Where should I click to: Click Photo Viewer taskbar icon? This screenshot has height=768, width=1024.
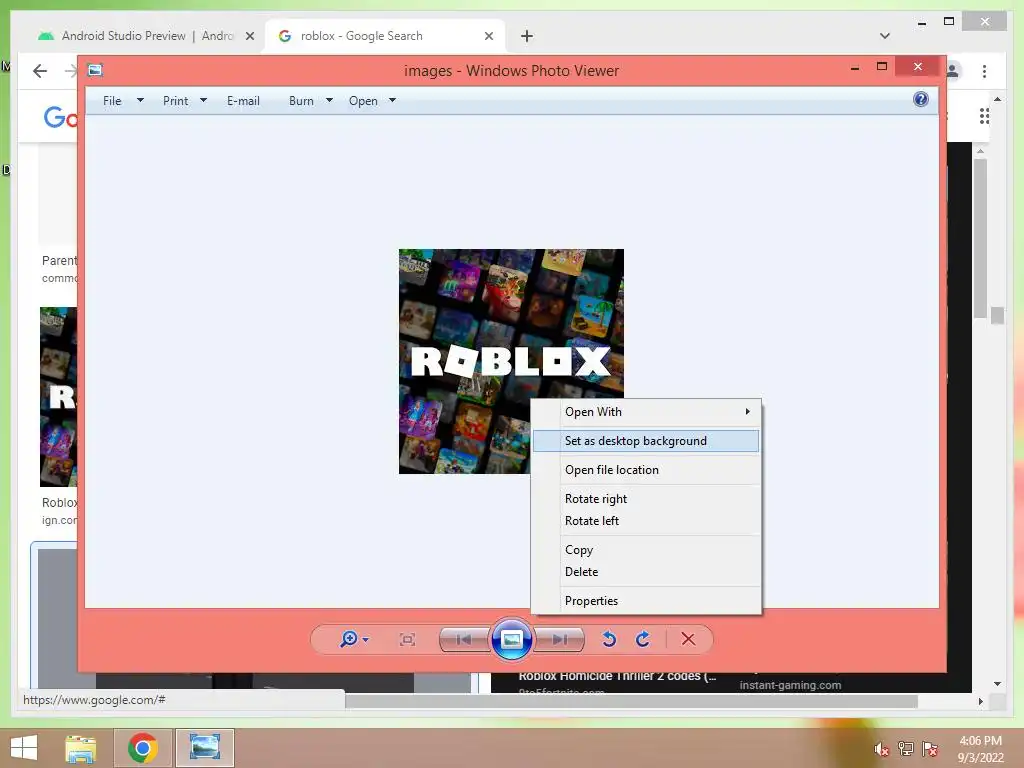[x=204, y=748]
